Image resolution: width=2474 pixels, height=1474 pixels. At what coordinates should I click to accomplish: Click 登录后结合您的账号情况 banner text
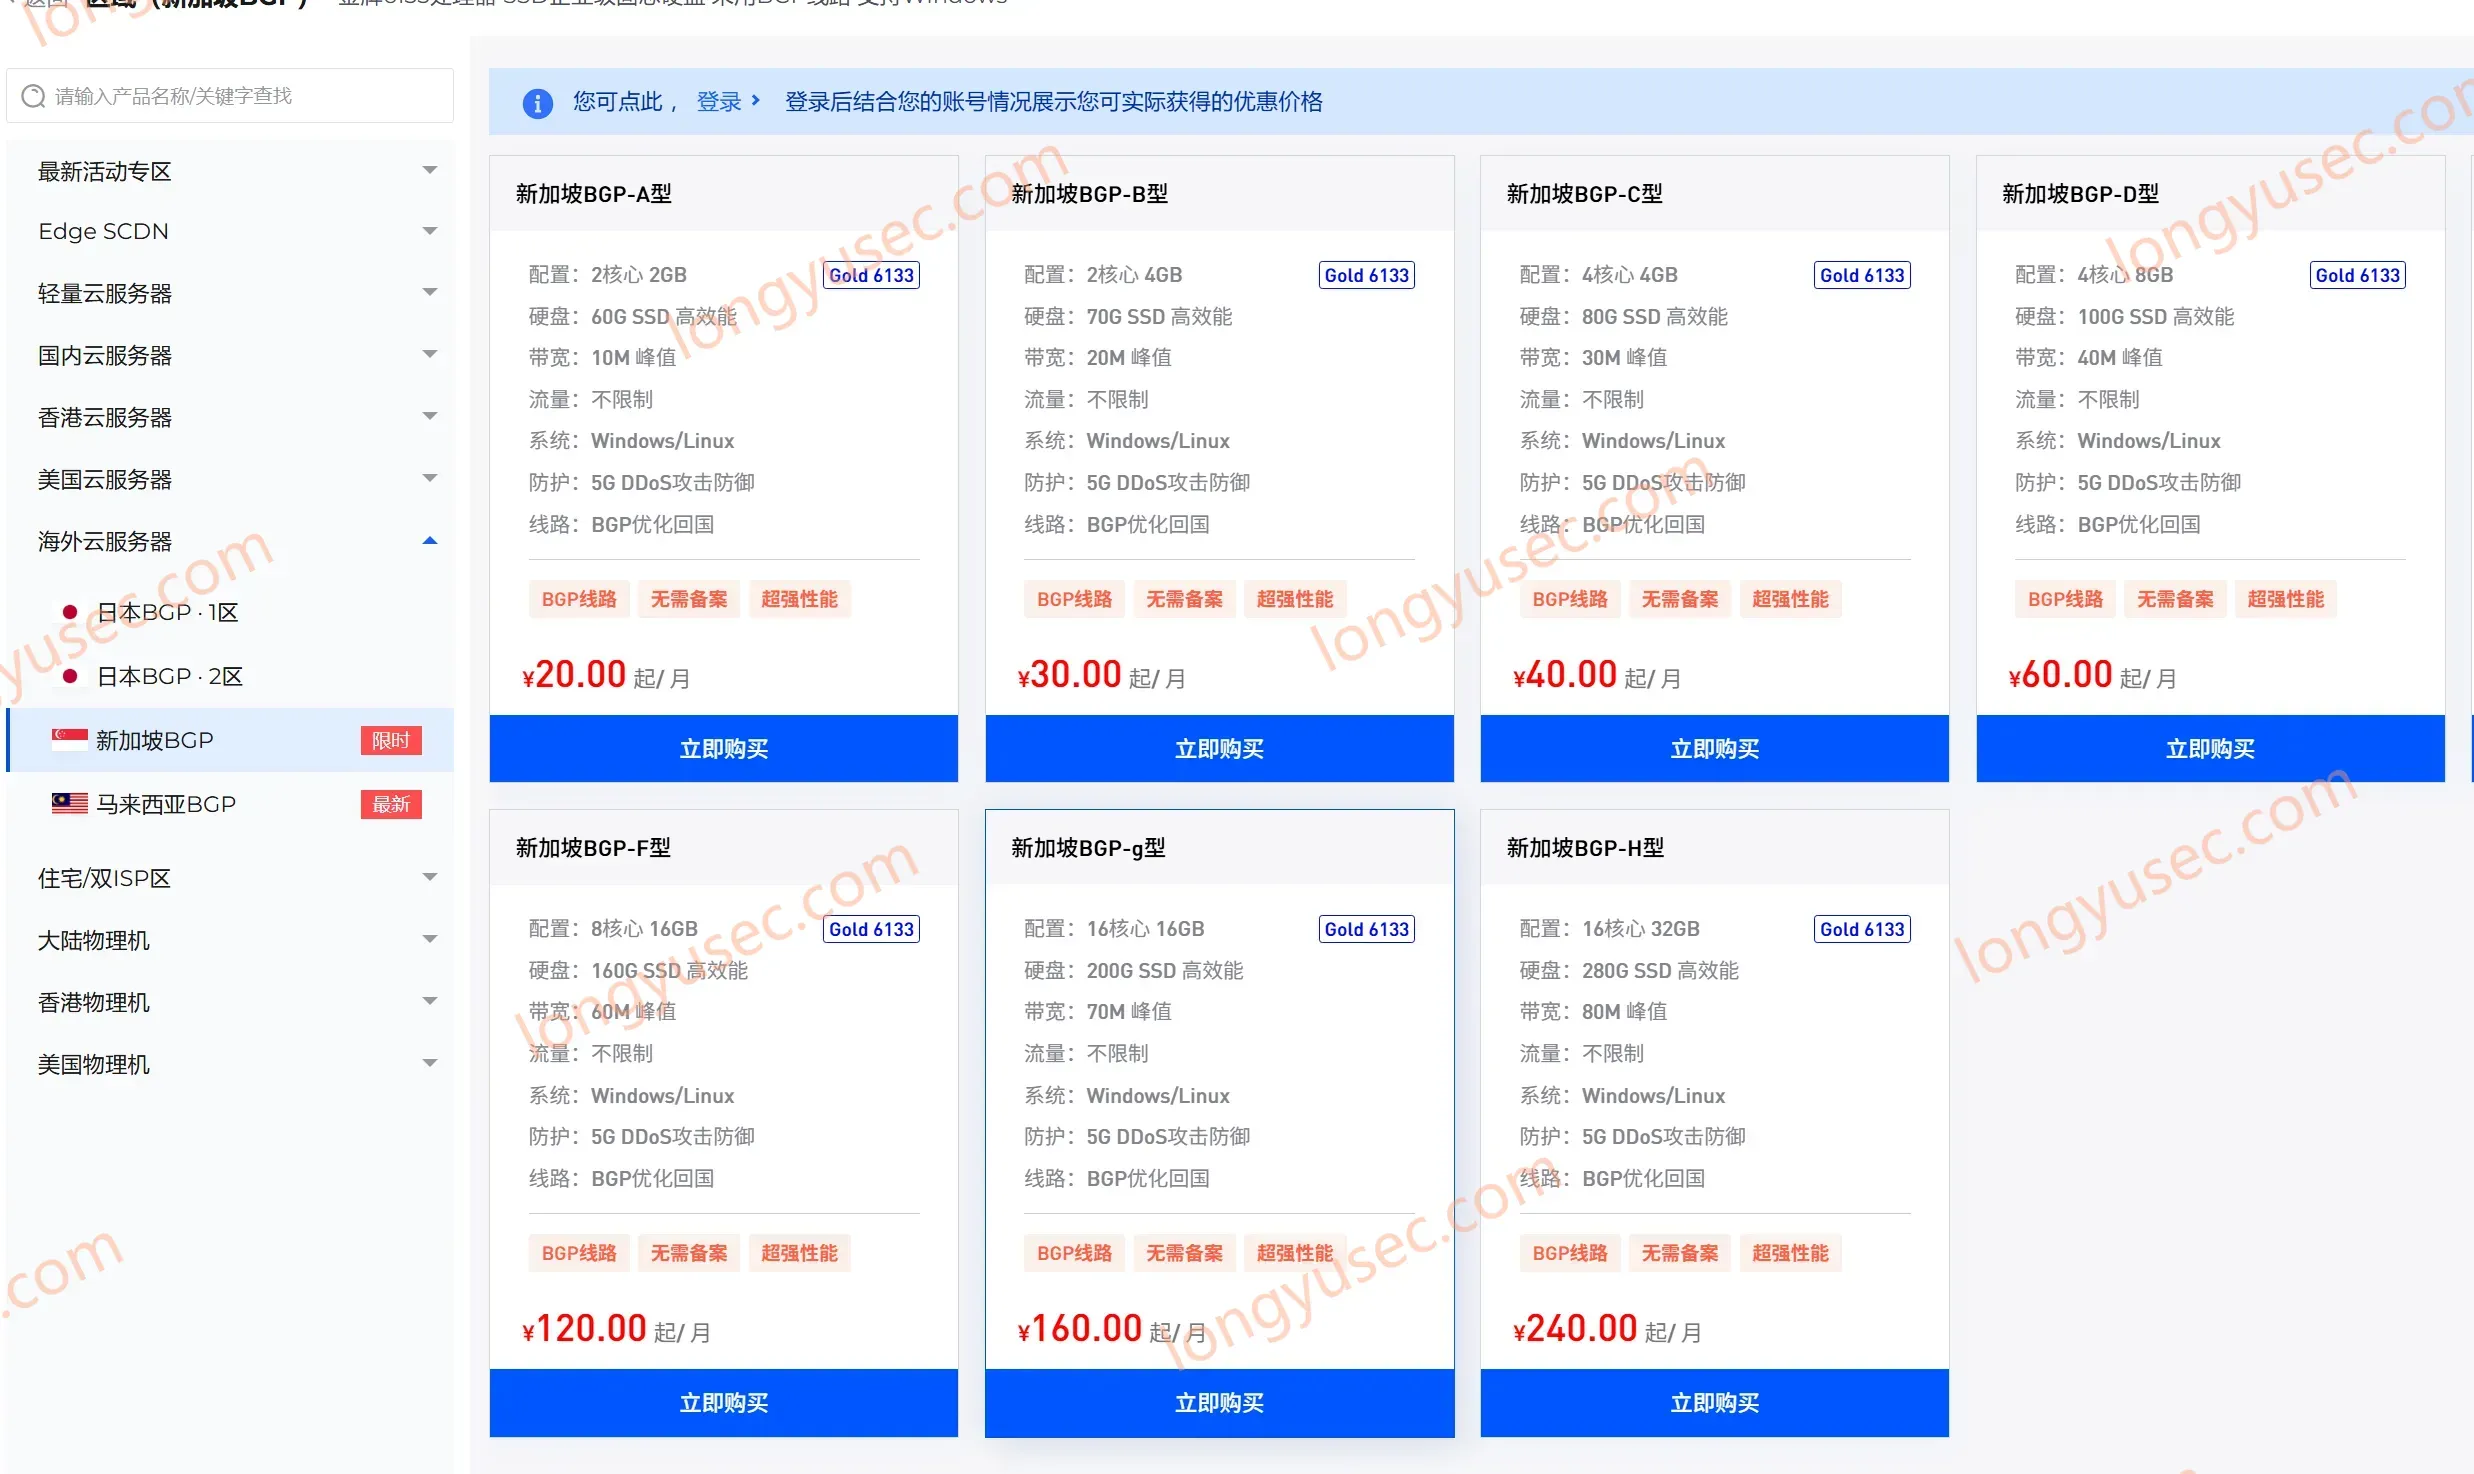point(1053,101)
